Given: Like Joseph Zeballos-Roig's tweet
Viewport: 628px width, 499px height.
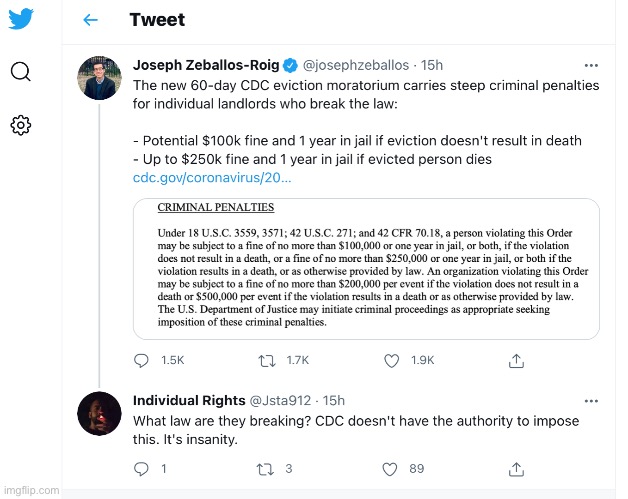Looking at the screenshot, I should point(394,360).
